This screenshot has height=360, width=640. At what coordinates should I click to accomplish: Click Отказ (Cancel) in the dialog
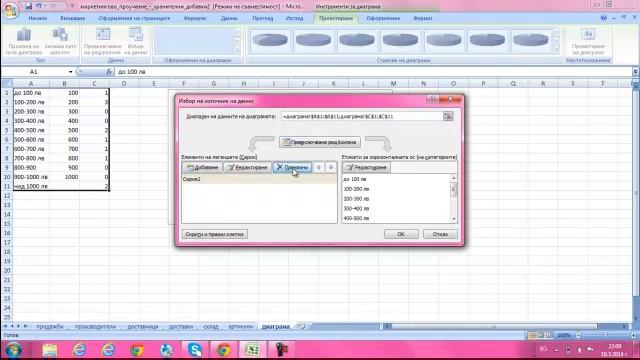tap(440, 234)
